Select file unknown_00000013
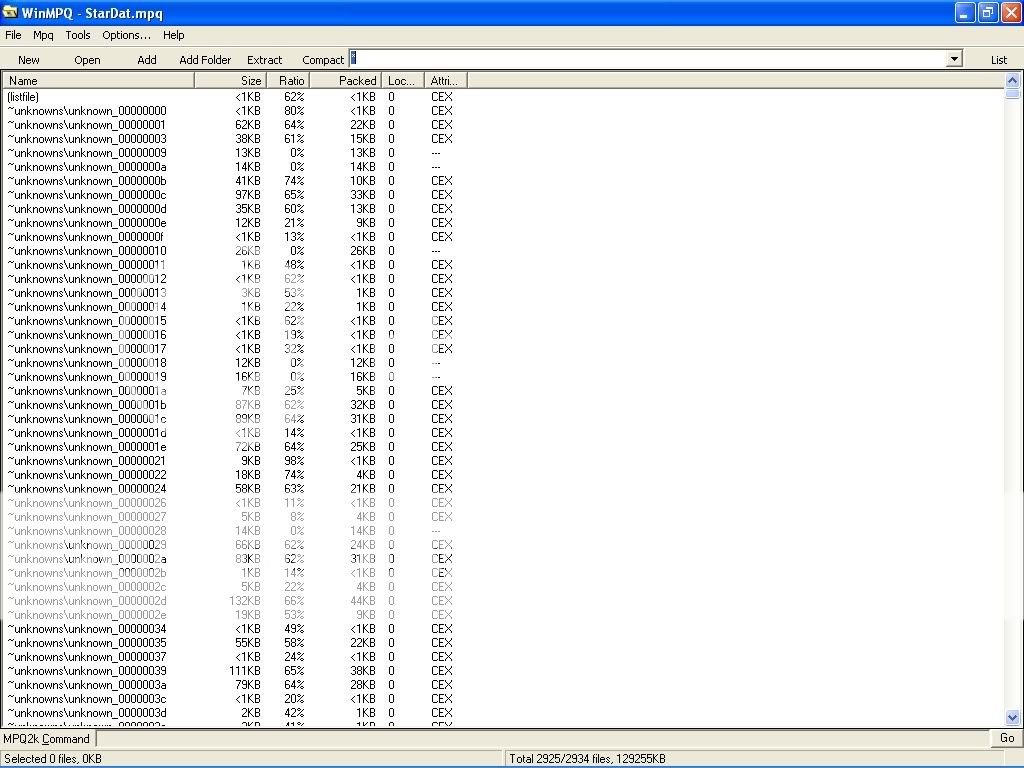 [87, 293]
